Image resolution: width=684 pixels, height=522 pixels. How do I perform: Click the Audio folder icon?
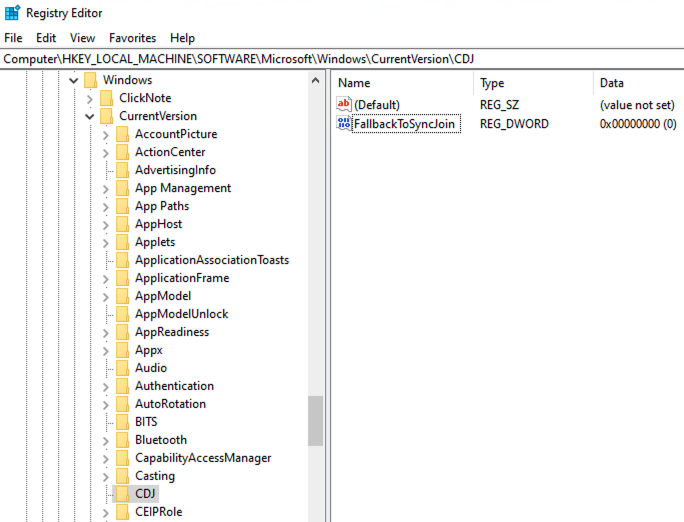pyautogui.click(x=123, y=368)
